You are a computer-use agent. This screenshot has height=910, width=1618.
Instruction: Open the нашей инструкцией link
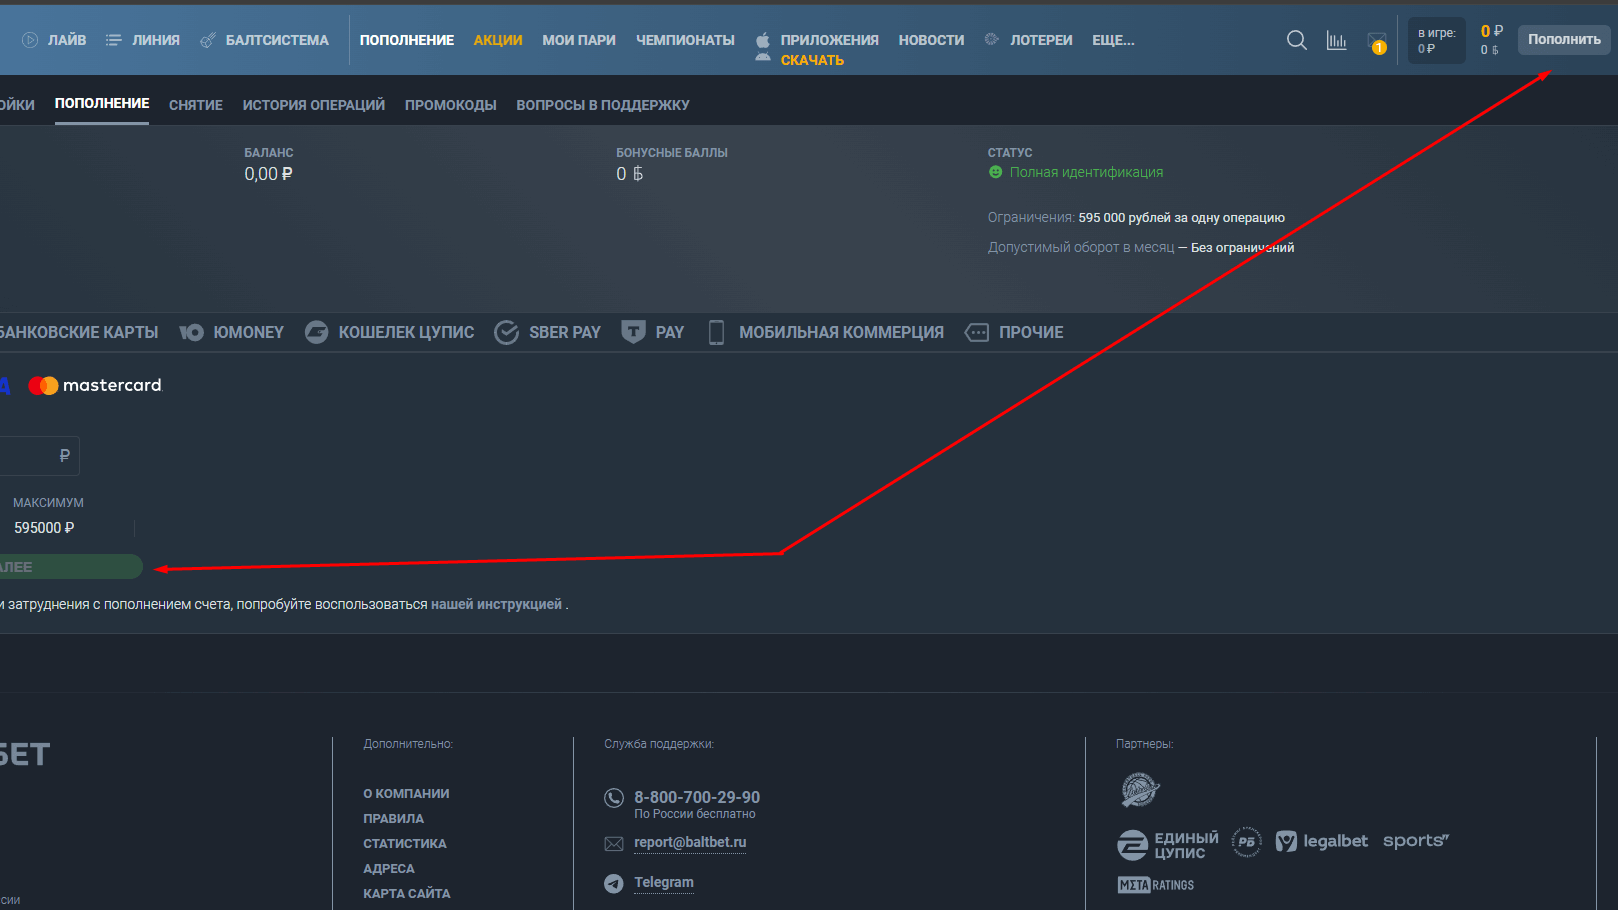point(496,604)
